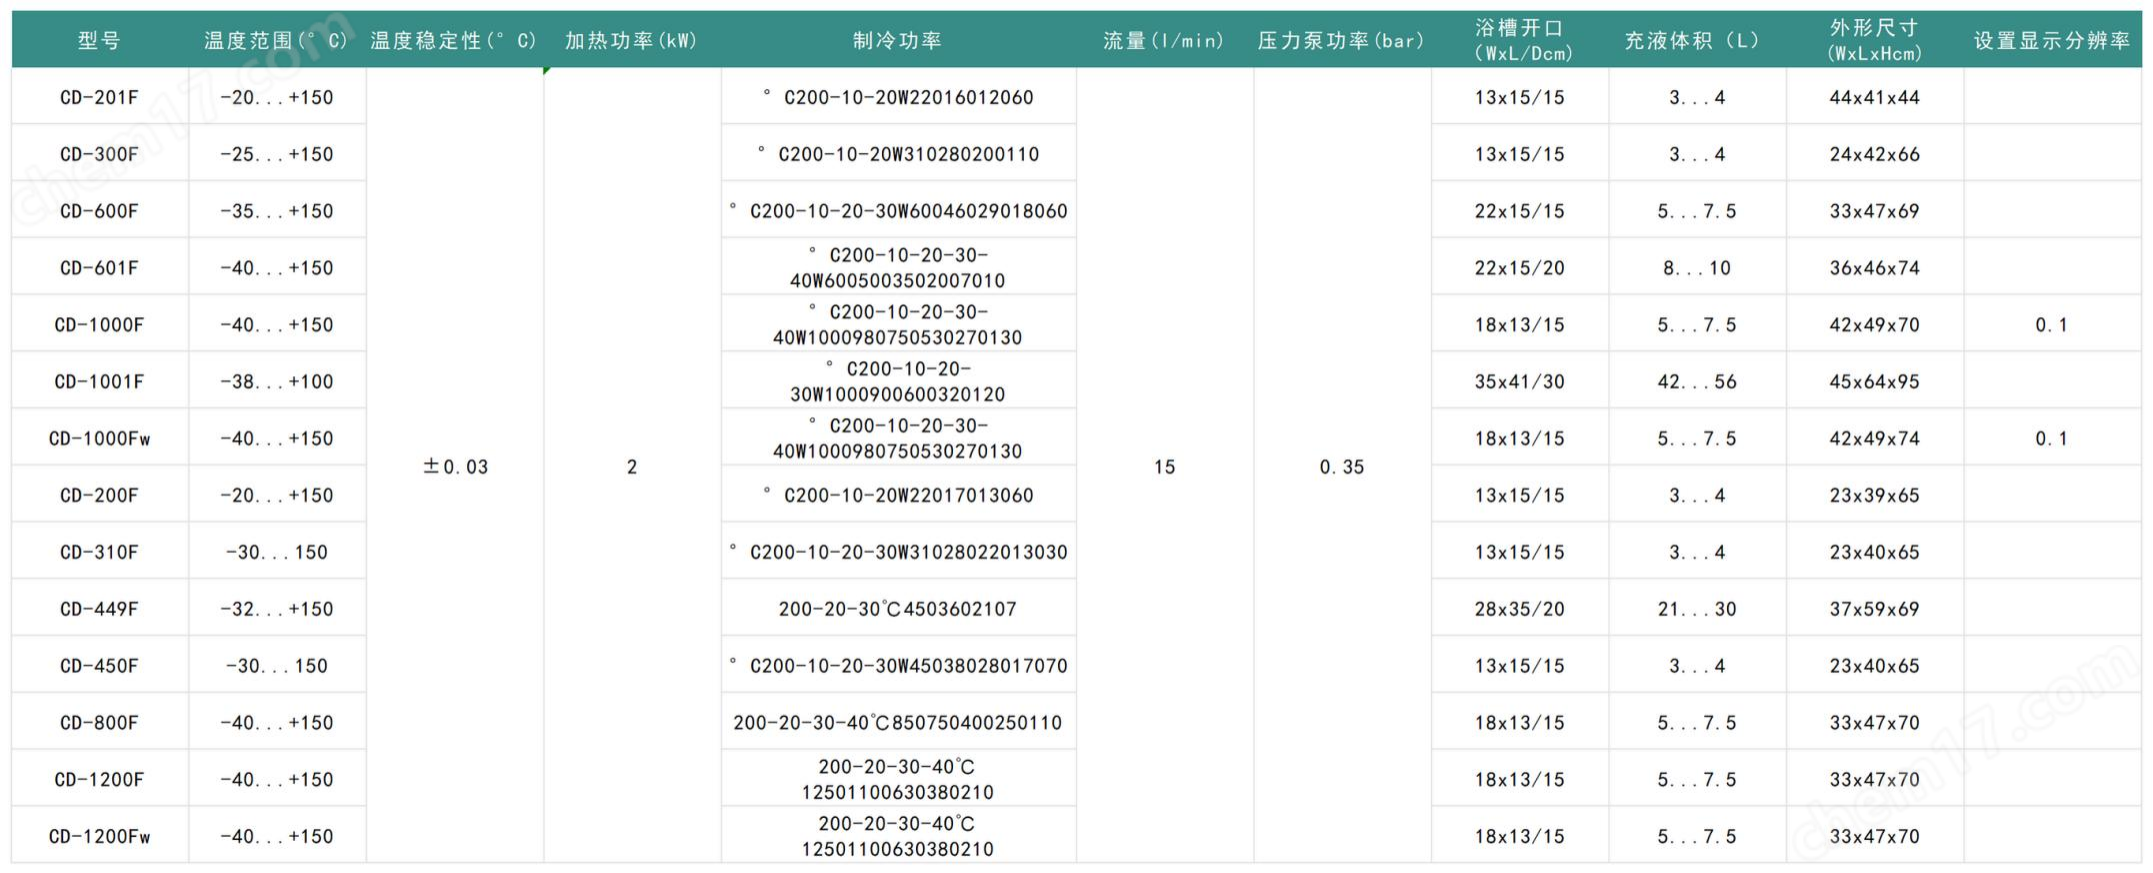Viewport: 2153px width, 873px height.
Task: Click flow rate value 15
Action: (1164, 467)
